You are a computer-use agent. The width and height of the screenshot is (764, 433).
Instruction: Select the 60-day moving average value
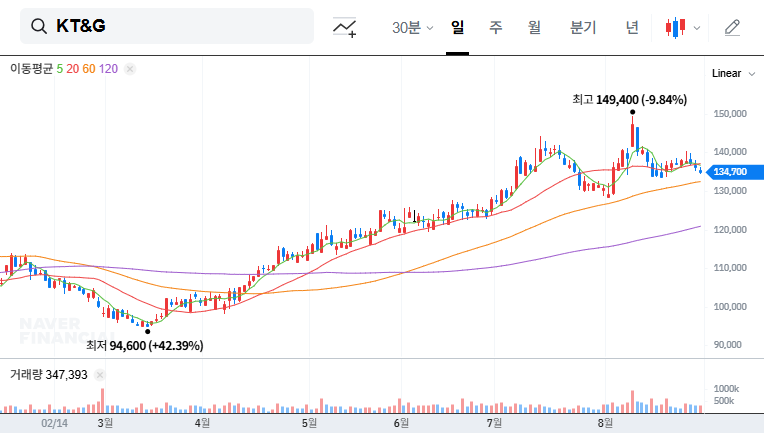click(x=89, y=69)
